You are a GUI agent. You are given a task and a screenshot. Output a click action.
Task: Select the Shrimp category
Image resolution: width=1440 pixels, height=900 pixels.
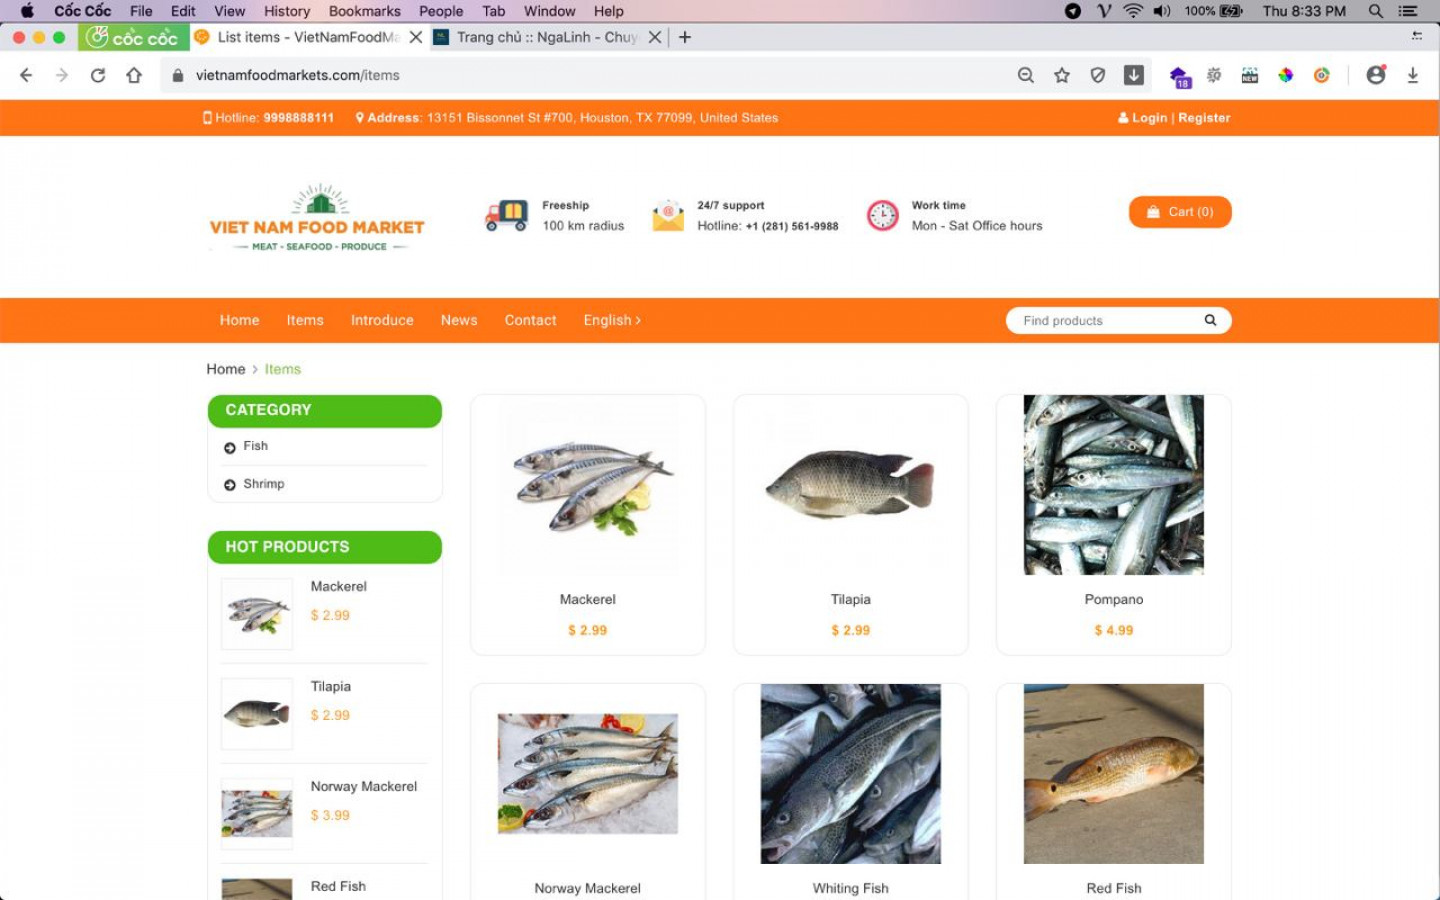tap(263, 484)
